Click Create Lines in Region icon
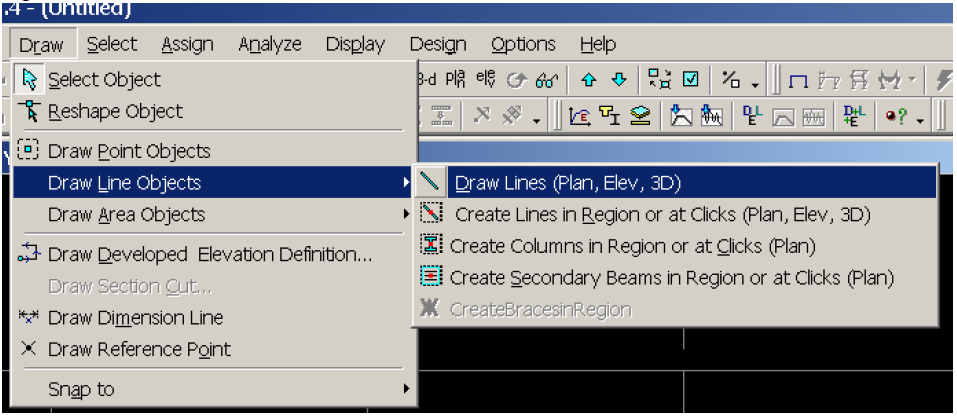 pos(431,214)
